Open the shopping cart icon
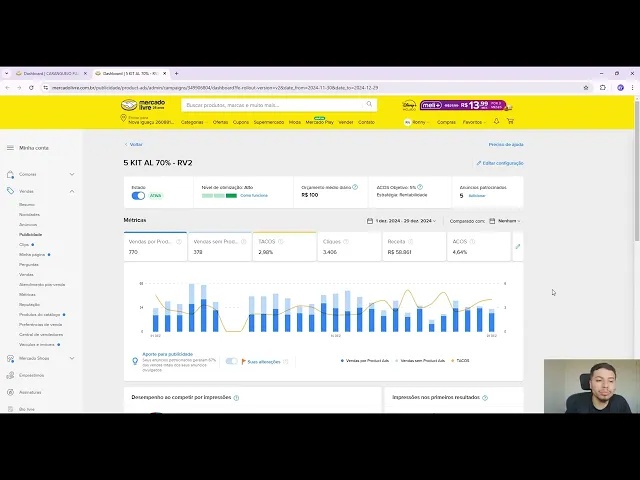This screenshot has width=640, height=480. point(510,121)
